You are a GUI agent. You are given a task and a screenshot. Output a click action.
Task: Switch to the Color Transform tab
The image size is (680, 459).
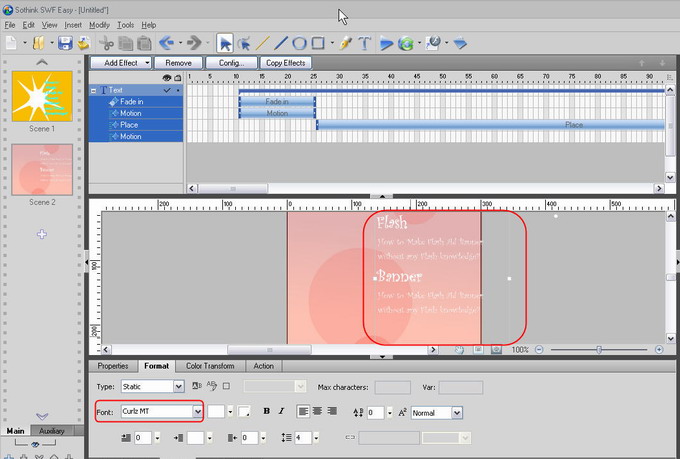(x=210, y=366)
